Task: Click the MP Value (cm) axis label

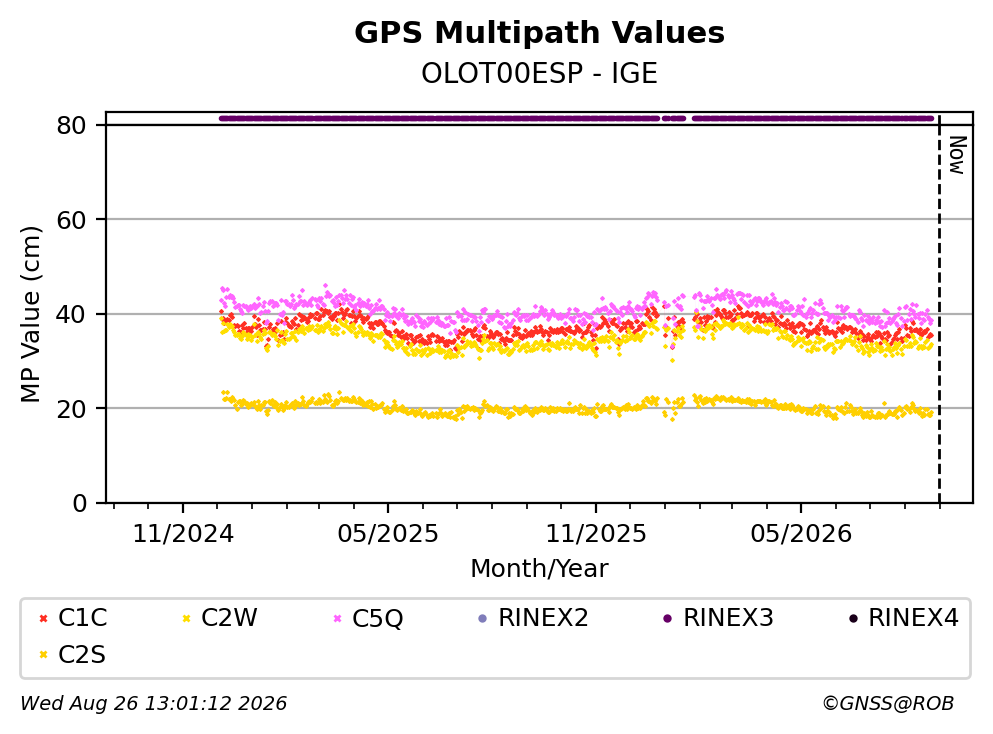Action: click(x=30, y=314)
